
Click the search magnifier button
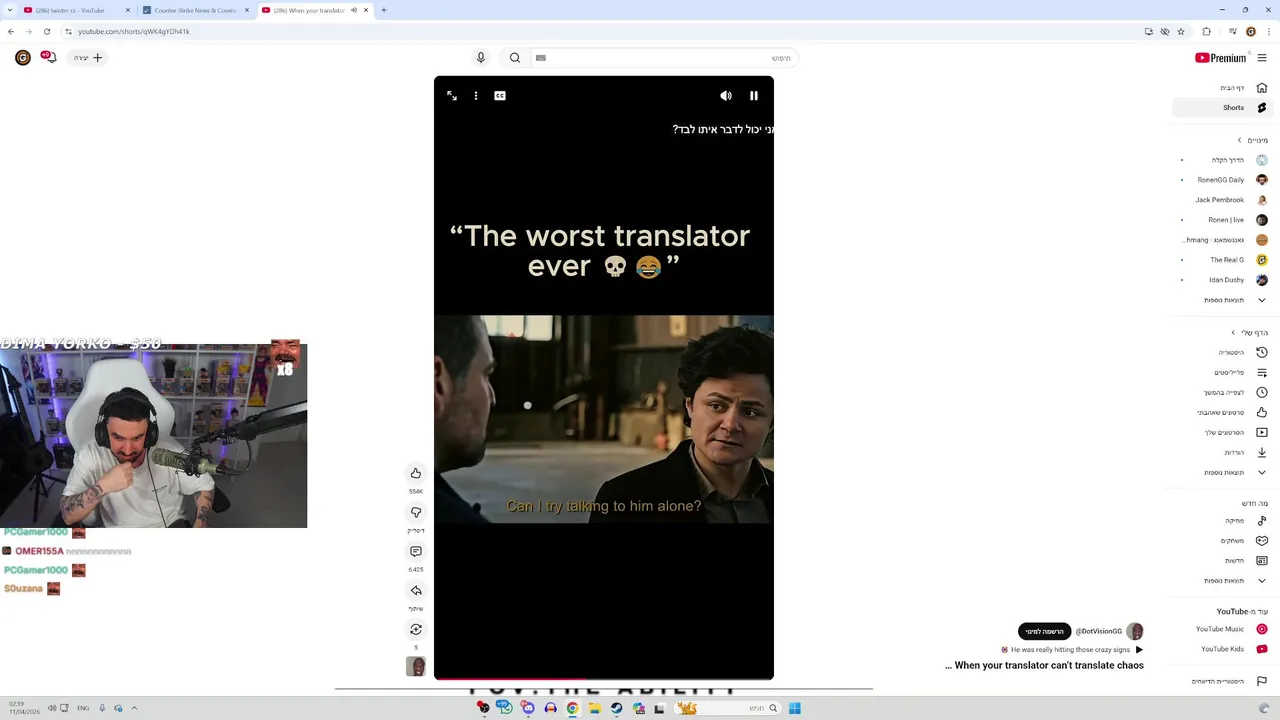pyautogui.click(x=515, y=58)
